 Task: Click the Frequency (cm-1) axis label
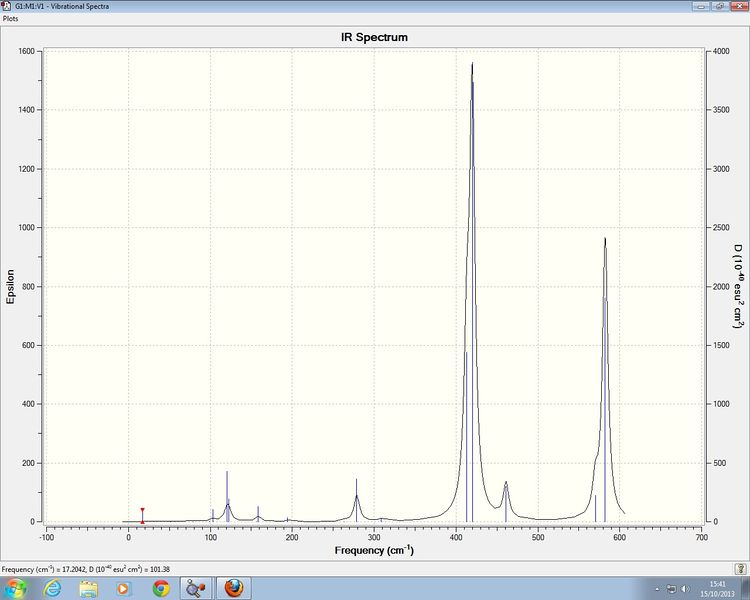374,550
